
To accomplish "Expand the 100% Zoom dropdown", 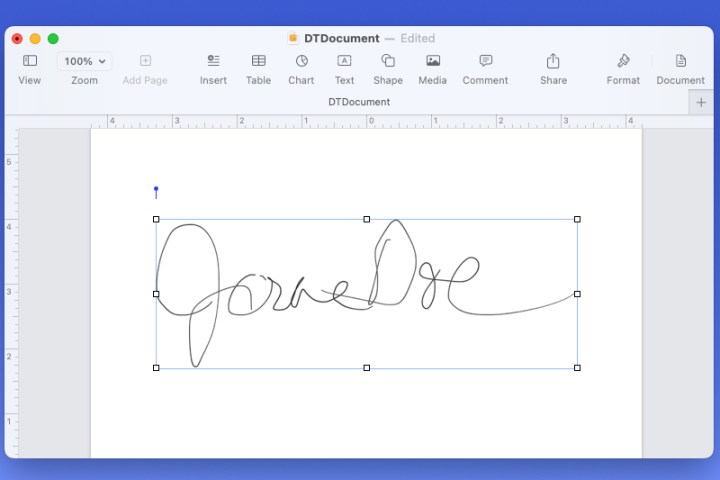I will (x=84, y=62).
